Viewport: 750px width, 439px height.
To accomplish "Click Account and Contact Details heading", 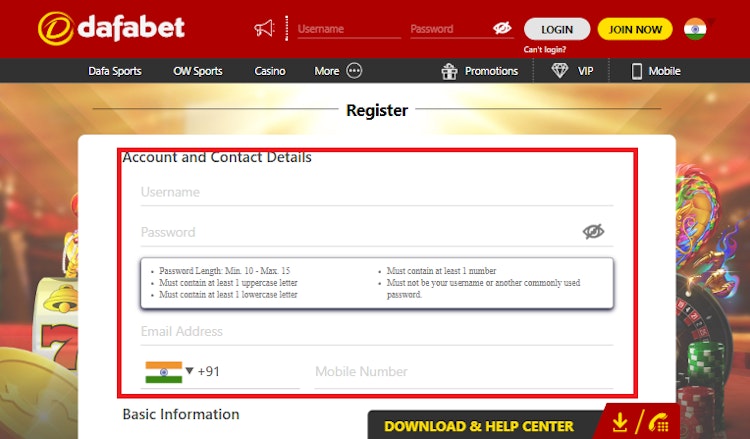I will coord(217,157).
